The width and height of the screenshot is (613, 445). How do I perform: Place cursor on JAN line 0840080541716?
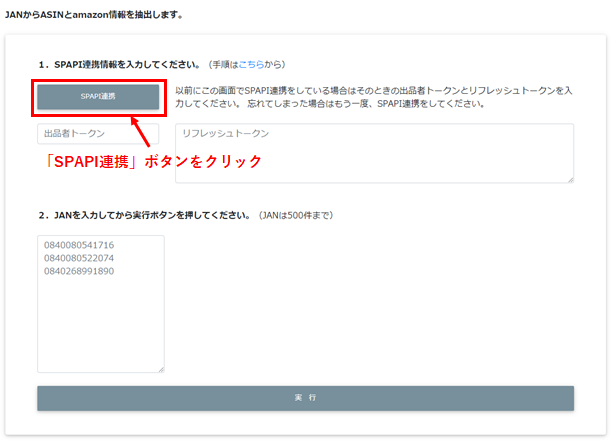pos(79,246)
